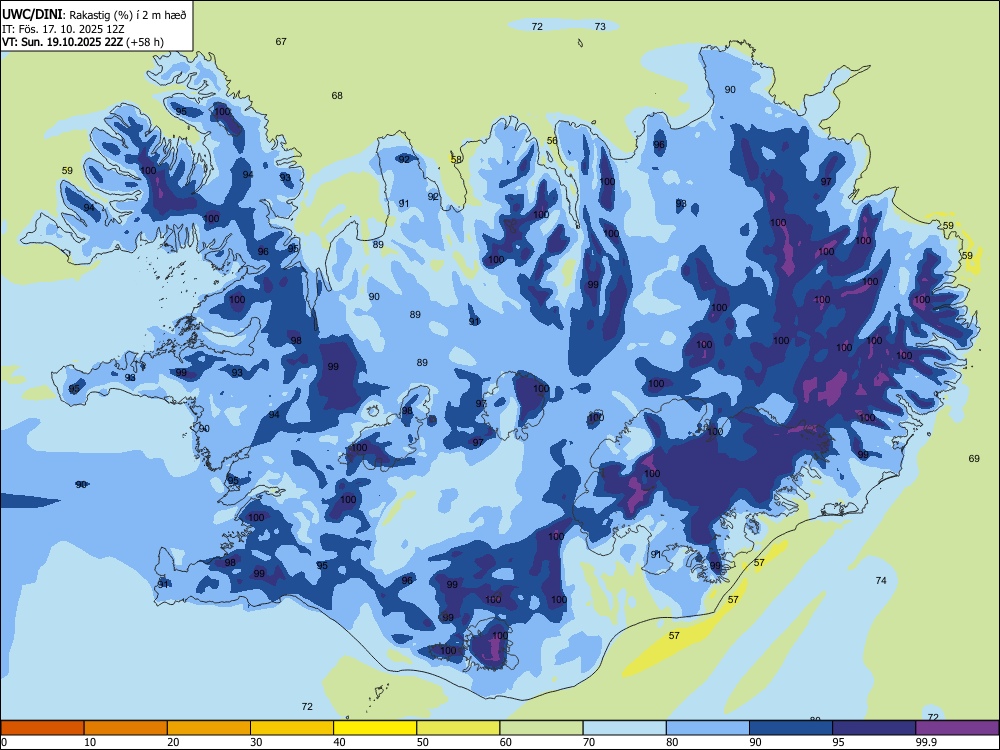Viewport: 1000px width, 750px height.
Task: Pick the golden 30–40 legend swatch
Action: pos(292,728)
